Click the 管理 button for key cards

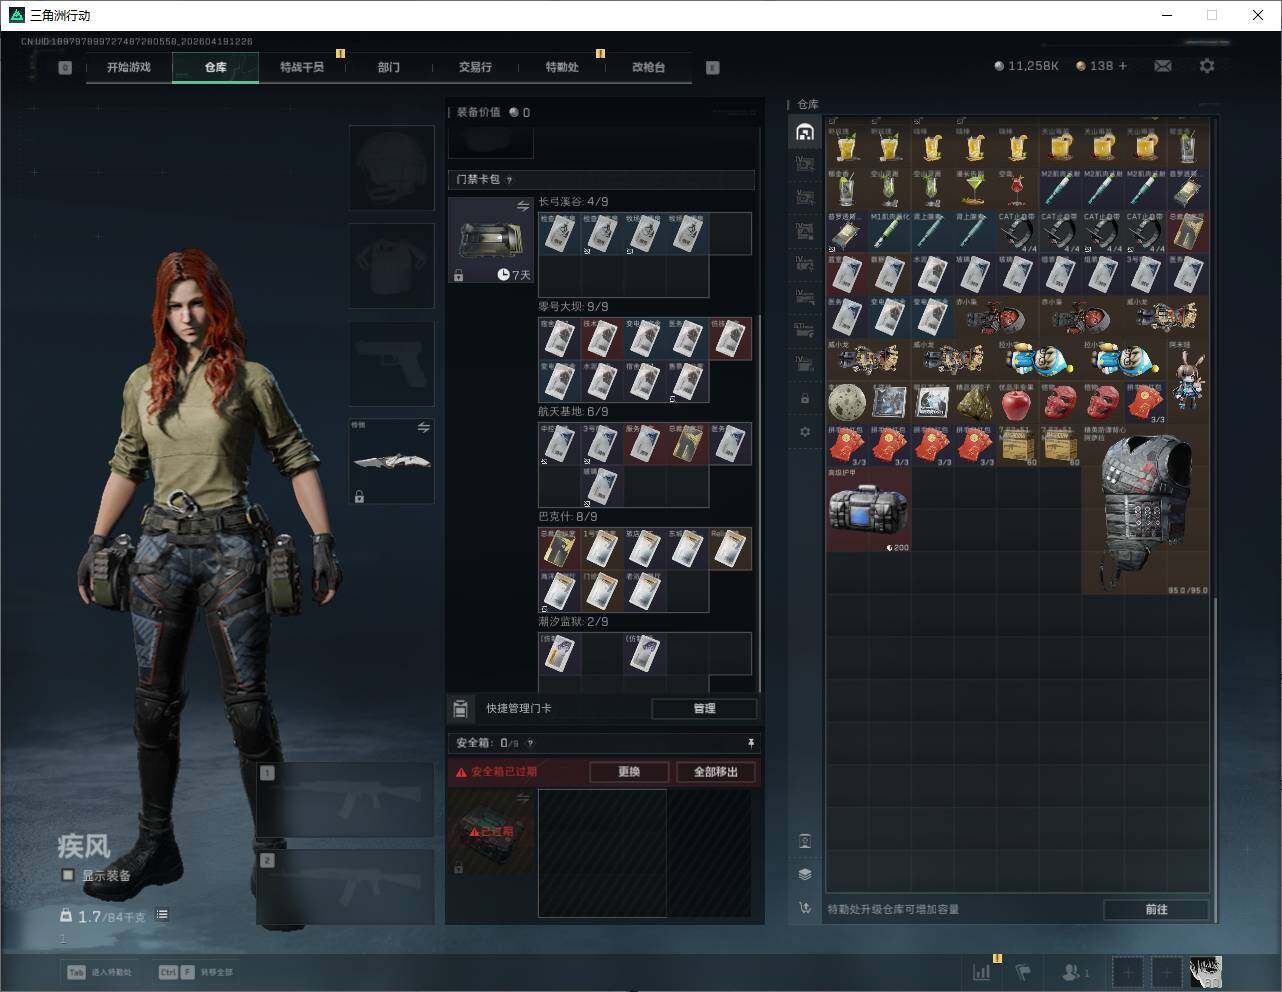704,708
